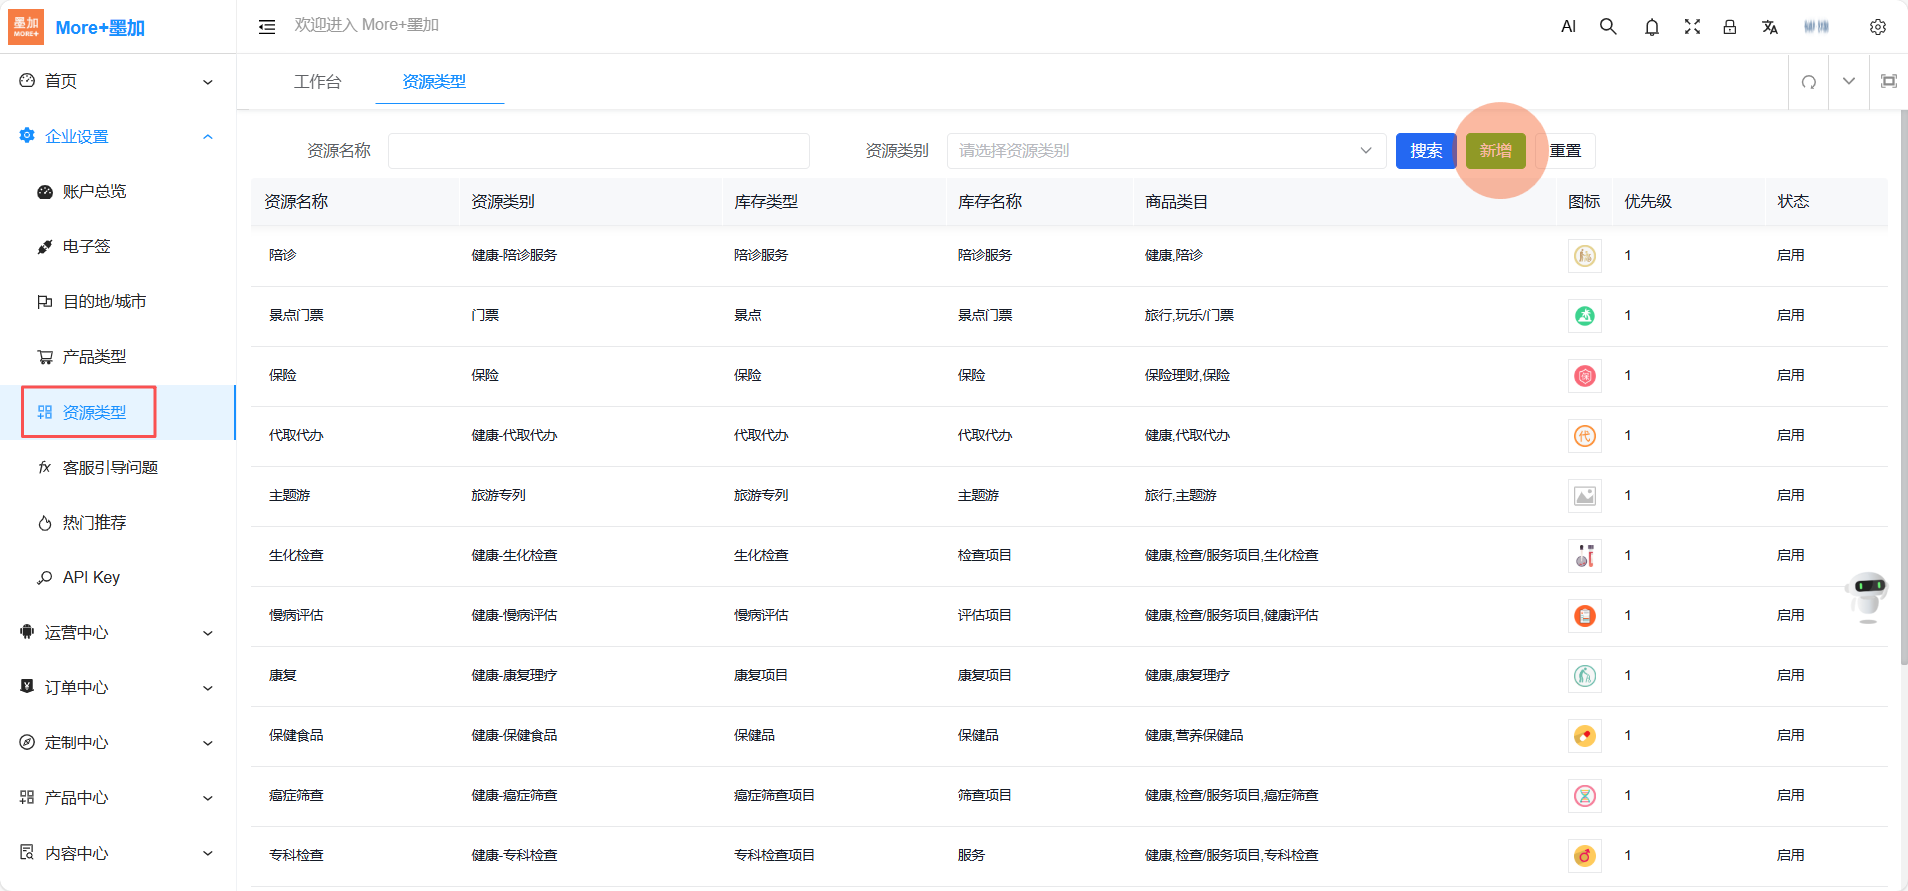The image size is (1908, 891).
Task: Click the 陪诊 row icon thumbnail
Action: pyautogui.click(x=1584, y=256)
